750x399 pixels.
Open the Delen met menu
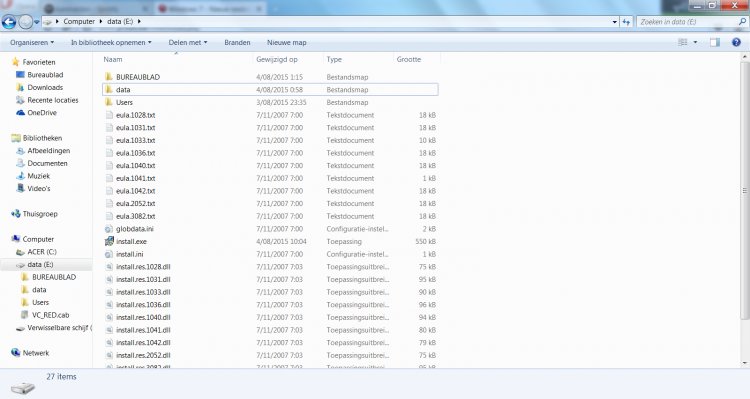tap(188, 43)
